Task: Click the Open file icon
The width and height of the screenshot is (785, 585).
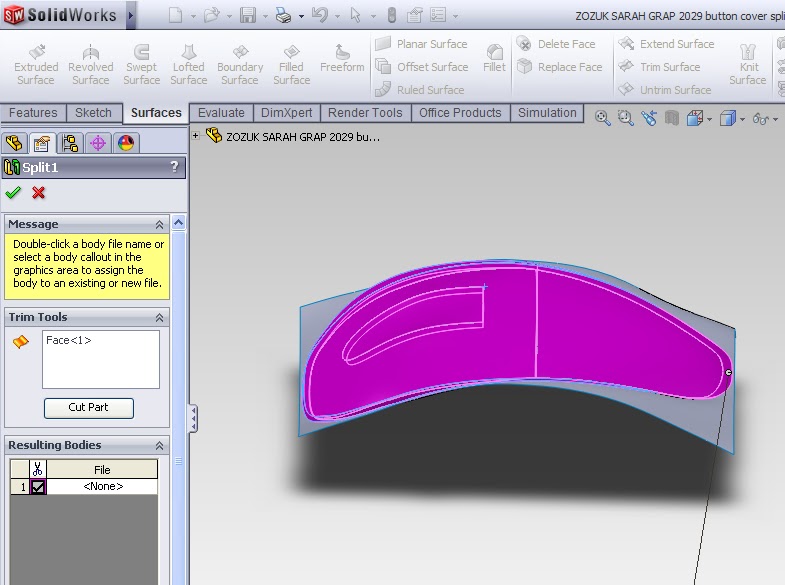Action: (x=212, y=16)
